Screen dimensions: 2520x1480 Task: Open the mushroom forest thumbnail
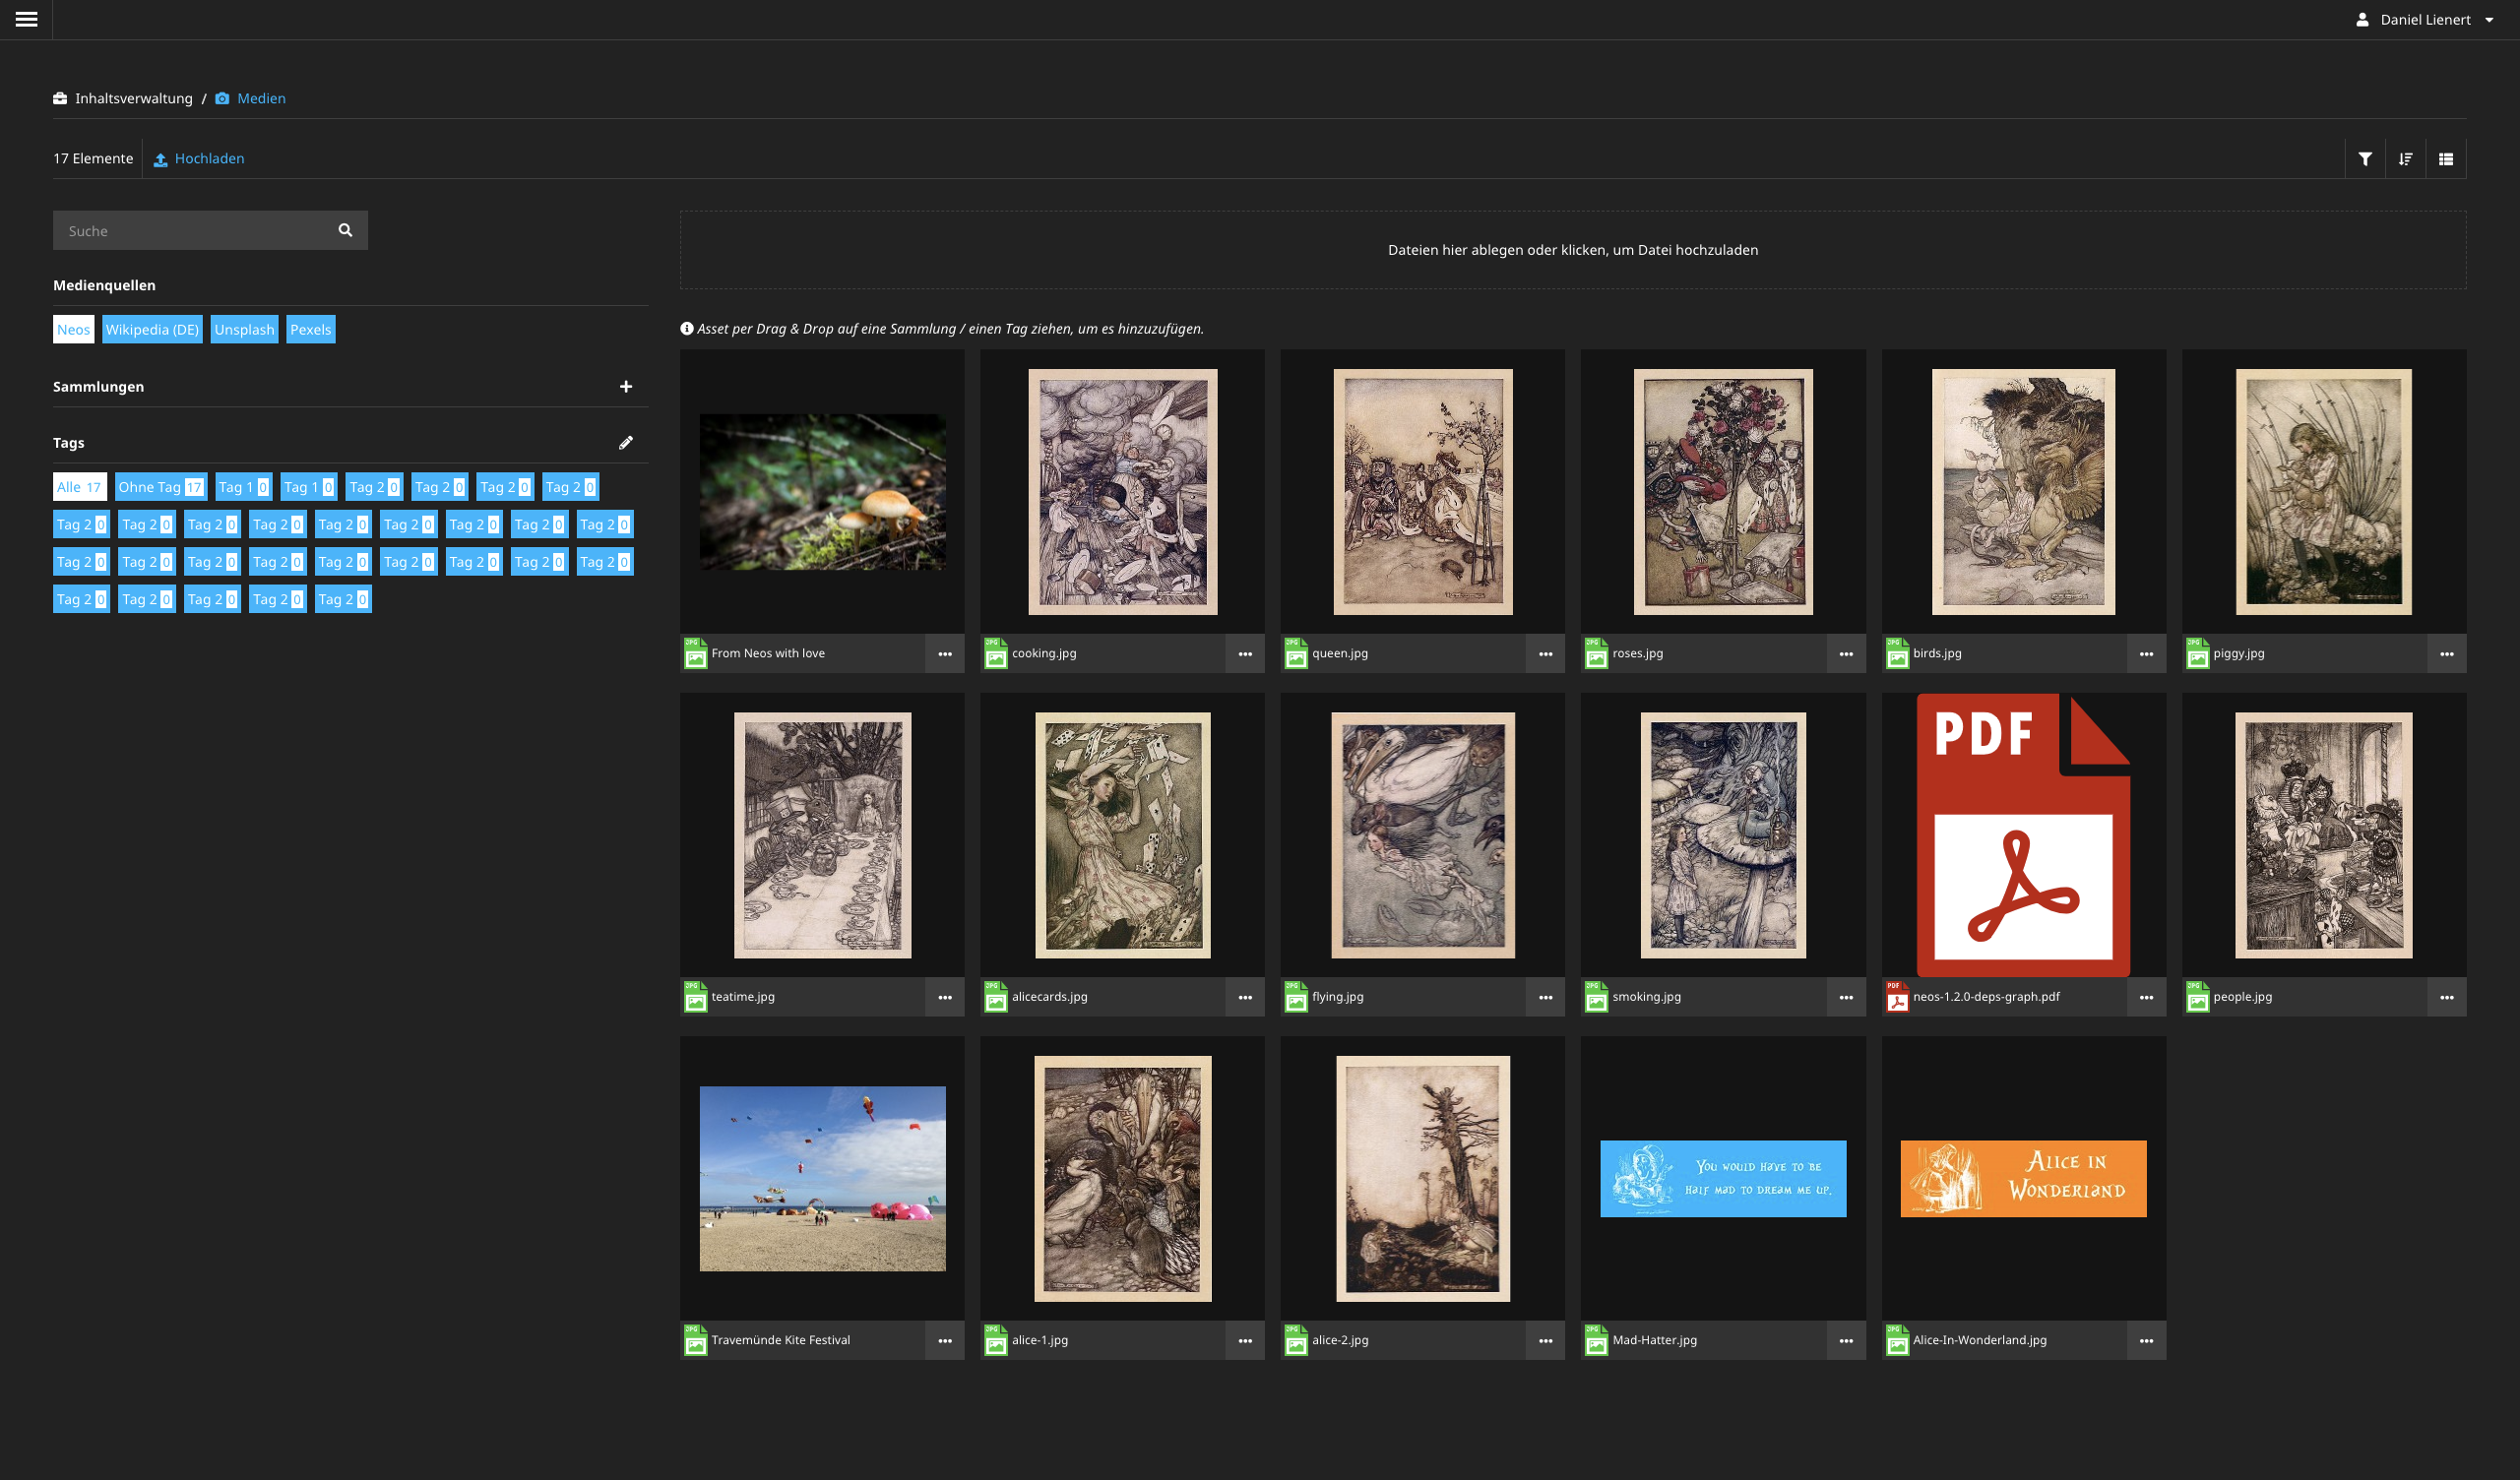822,492
